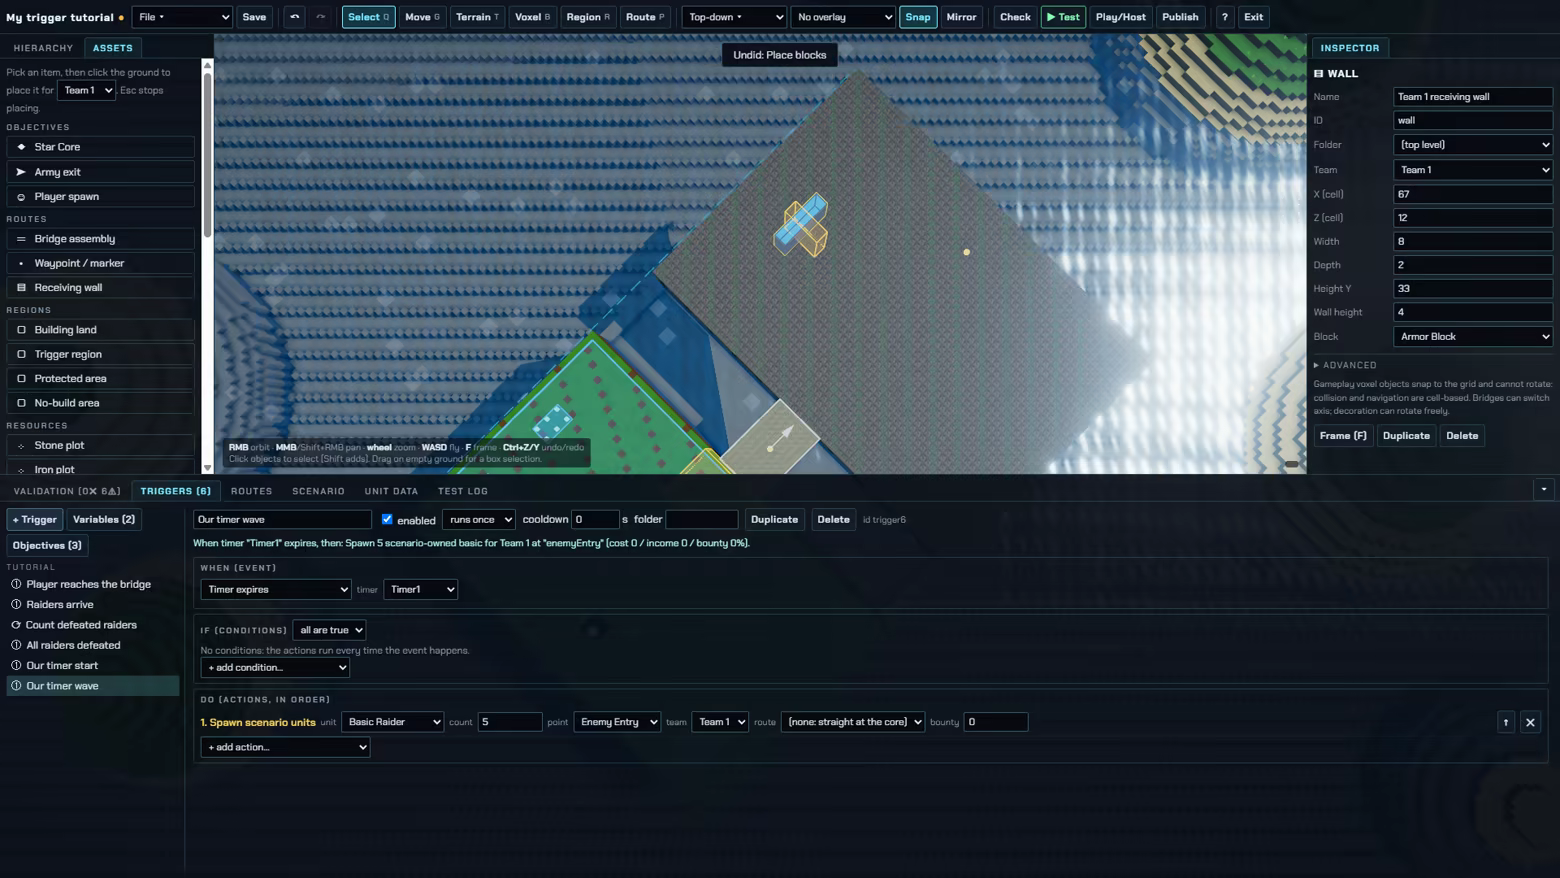Click the Save button

pos(254,17)
